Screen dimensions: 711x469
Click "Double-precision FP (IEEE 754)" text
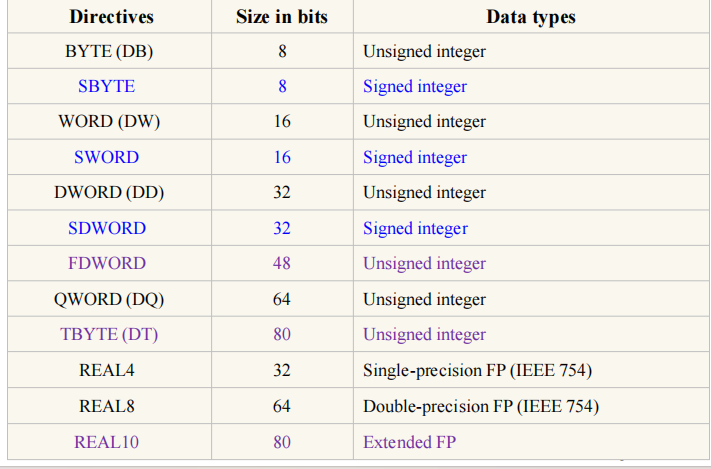(x=481, y=406)
